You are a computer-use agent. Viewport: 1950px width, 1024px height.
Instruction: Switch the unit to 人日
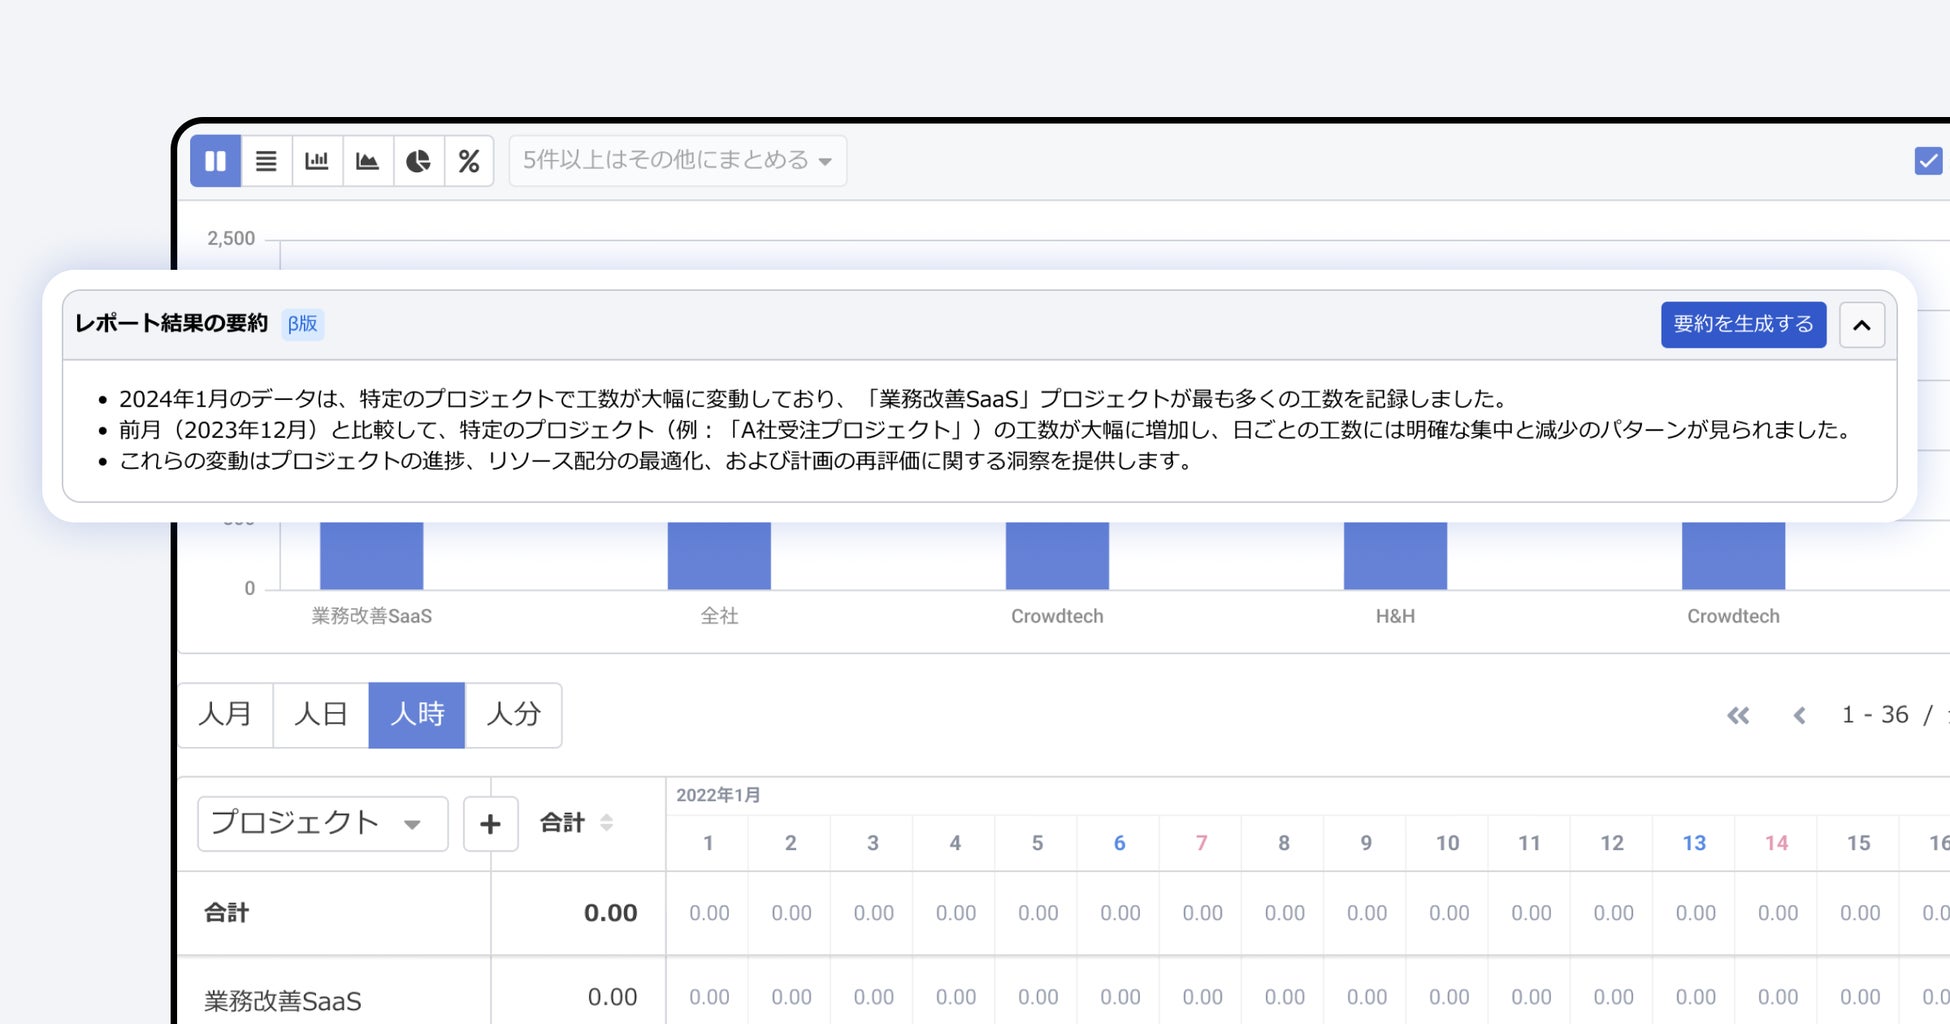(x=321, y=714)
